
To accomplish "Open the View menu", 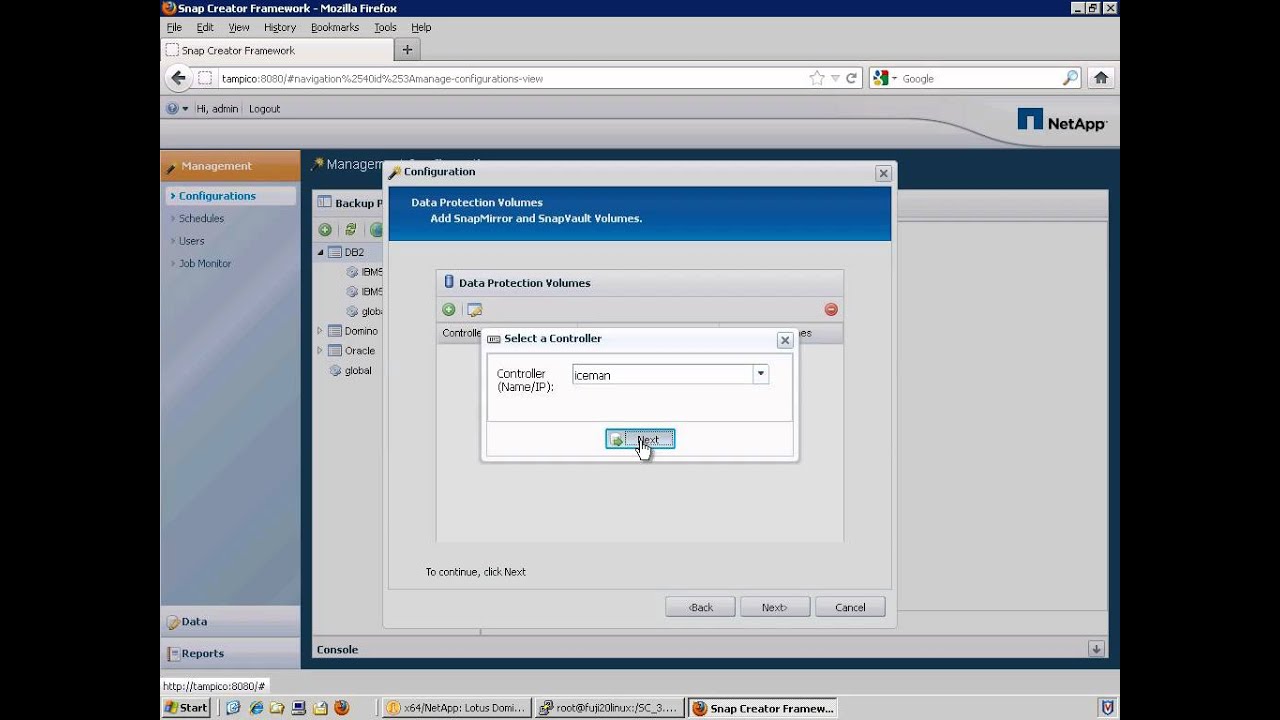I will click(x=239, y=28).
